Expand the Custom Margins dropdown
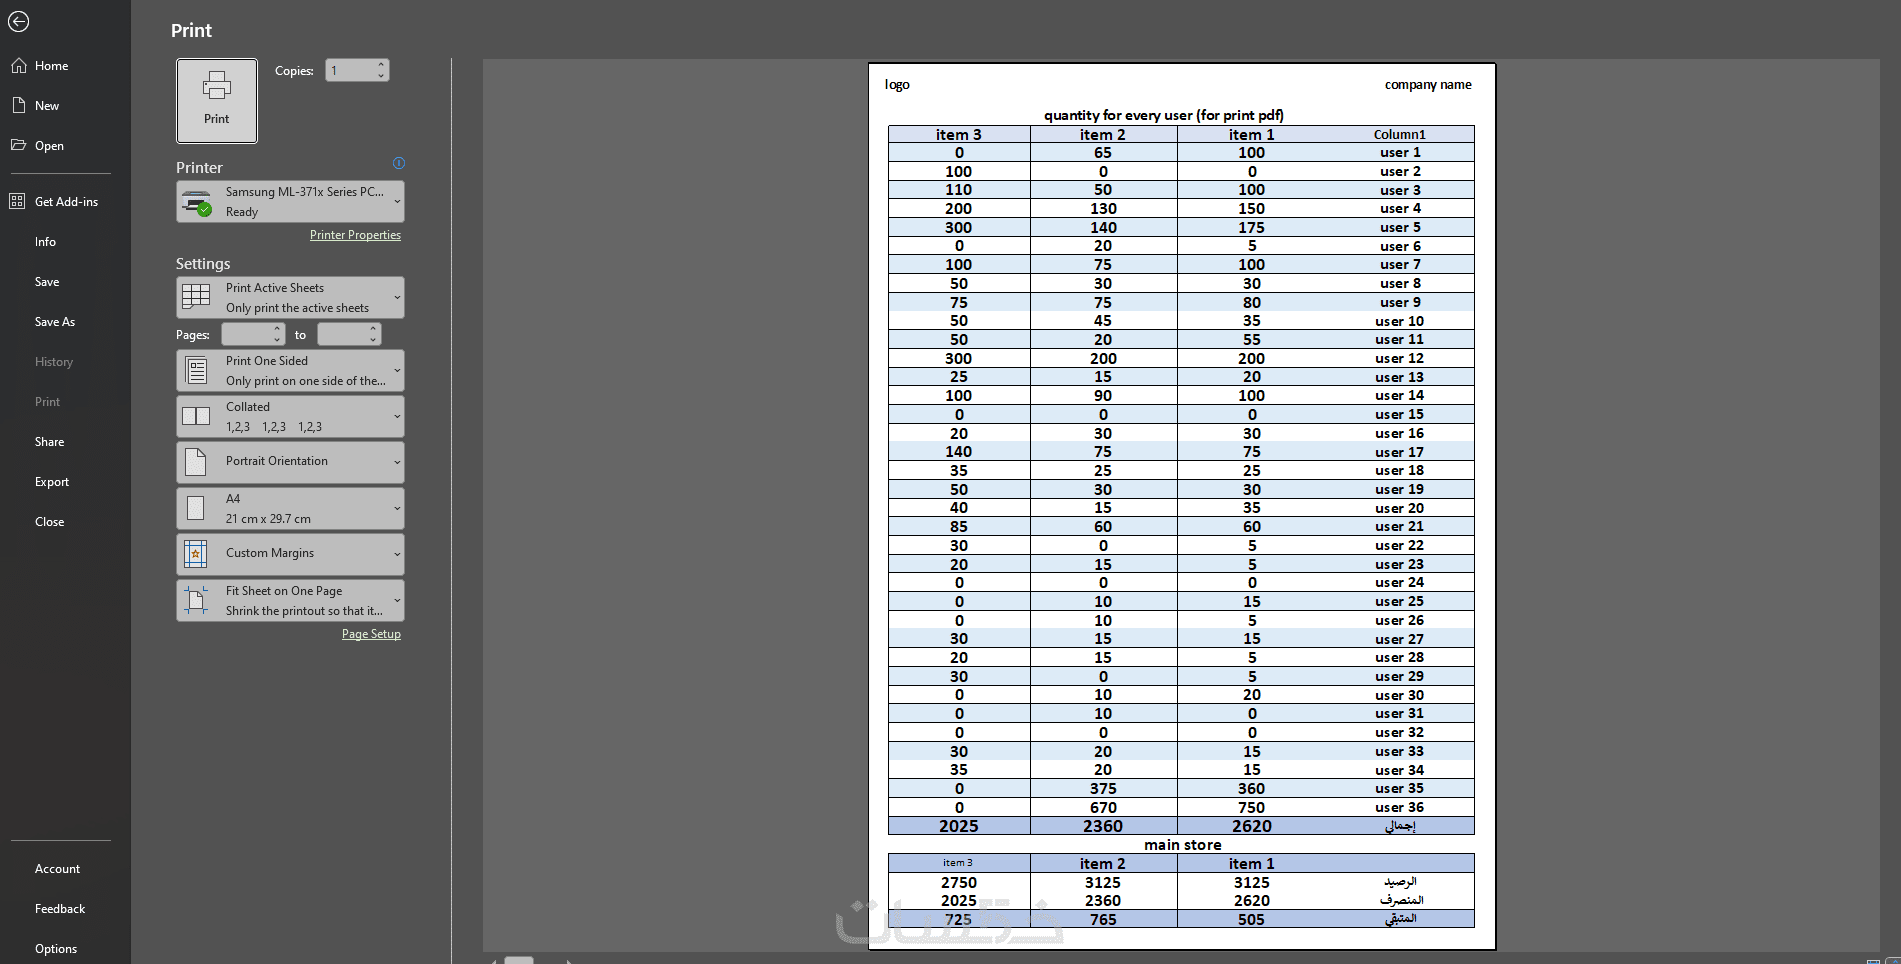 [291, 554]
